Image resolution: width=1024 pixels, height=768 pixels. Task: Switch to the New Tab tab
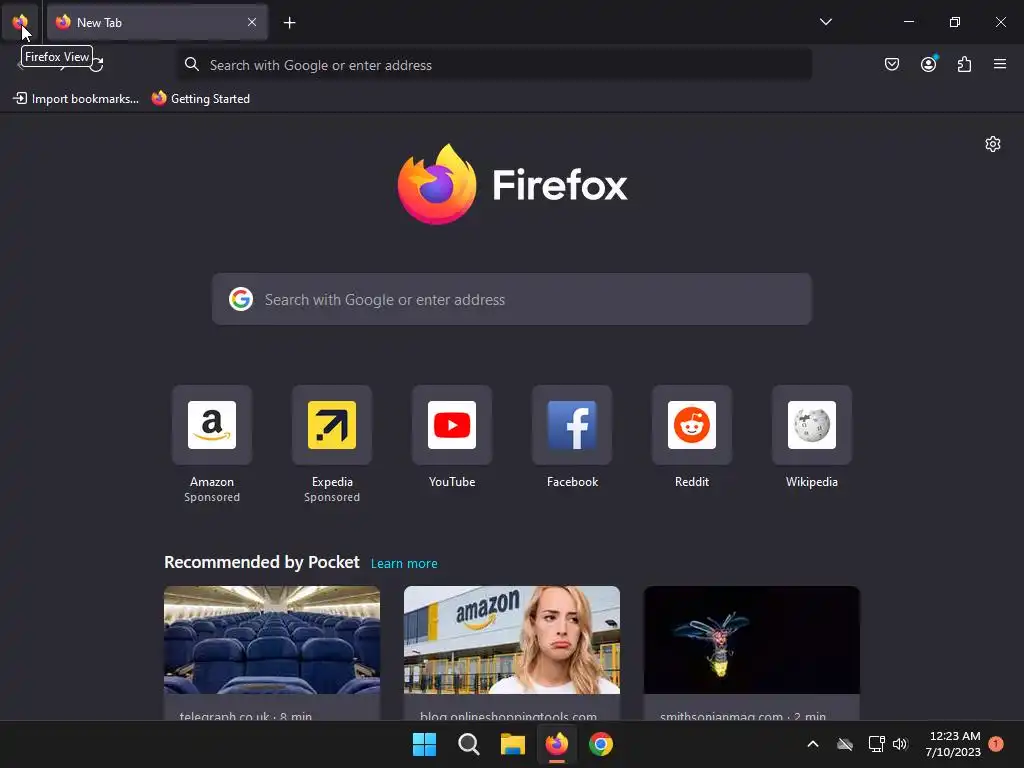157,22
